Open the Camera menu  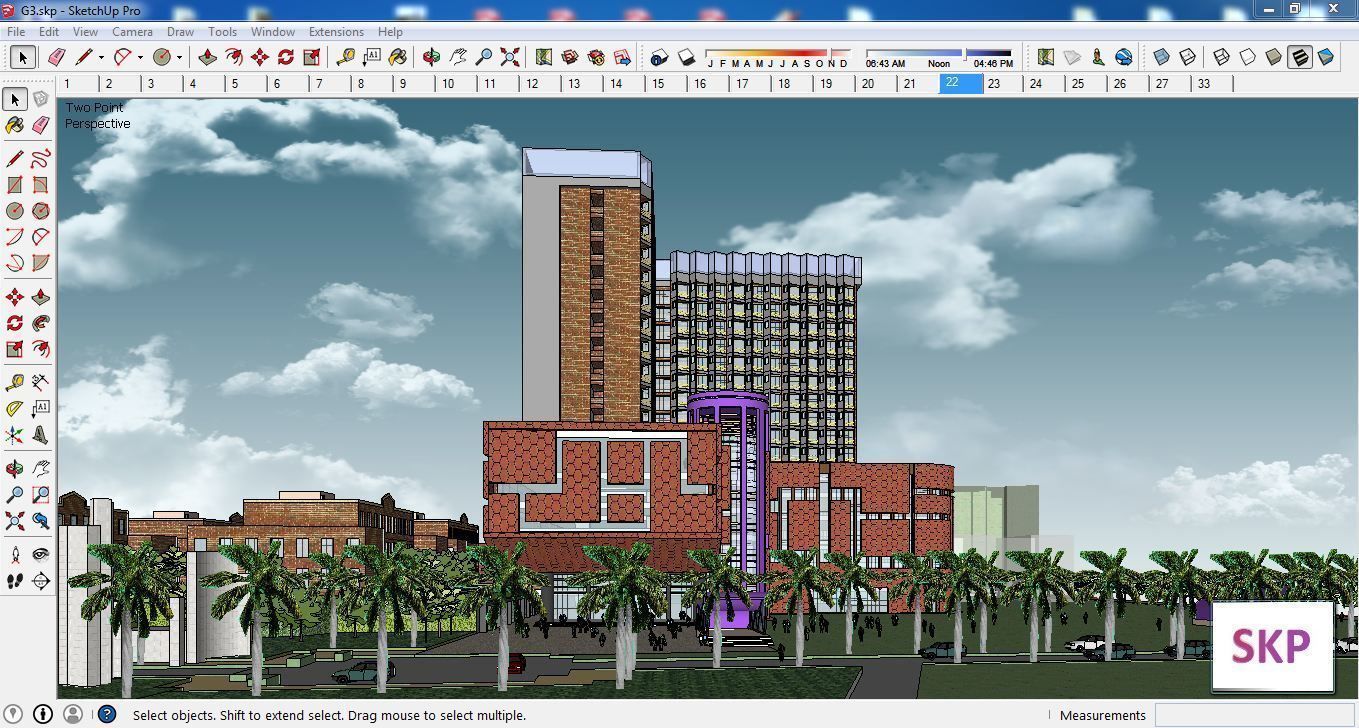point(131,31)
